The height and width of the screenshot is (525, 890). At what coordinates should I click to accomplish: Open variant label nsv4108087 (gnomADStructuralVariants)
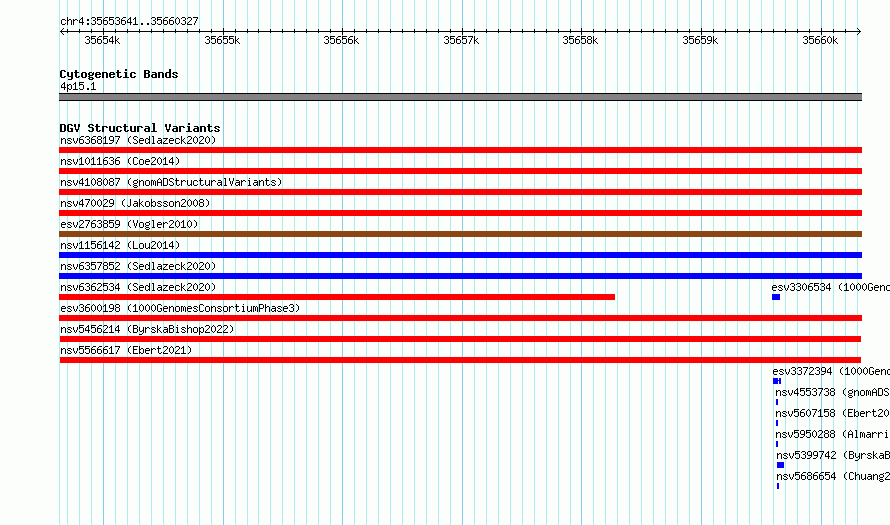point(171,182)
